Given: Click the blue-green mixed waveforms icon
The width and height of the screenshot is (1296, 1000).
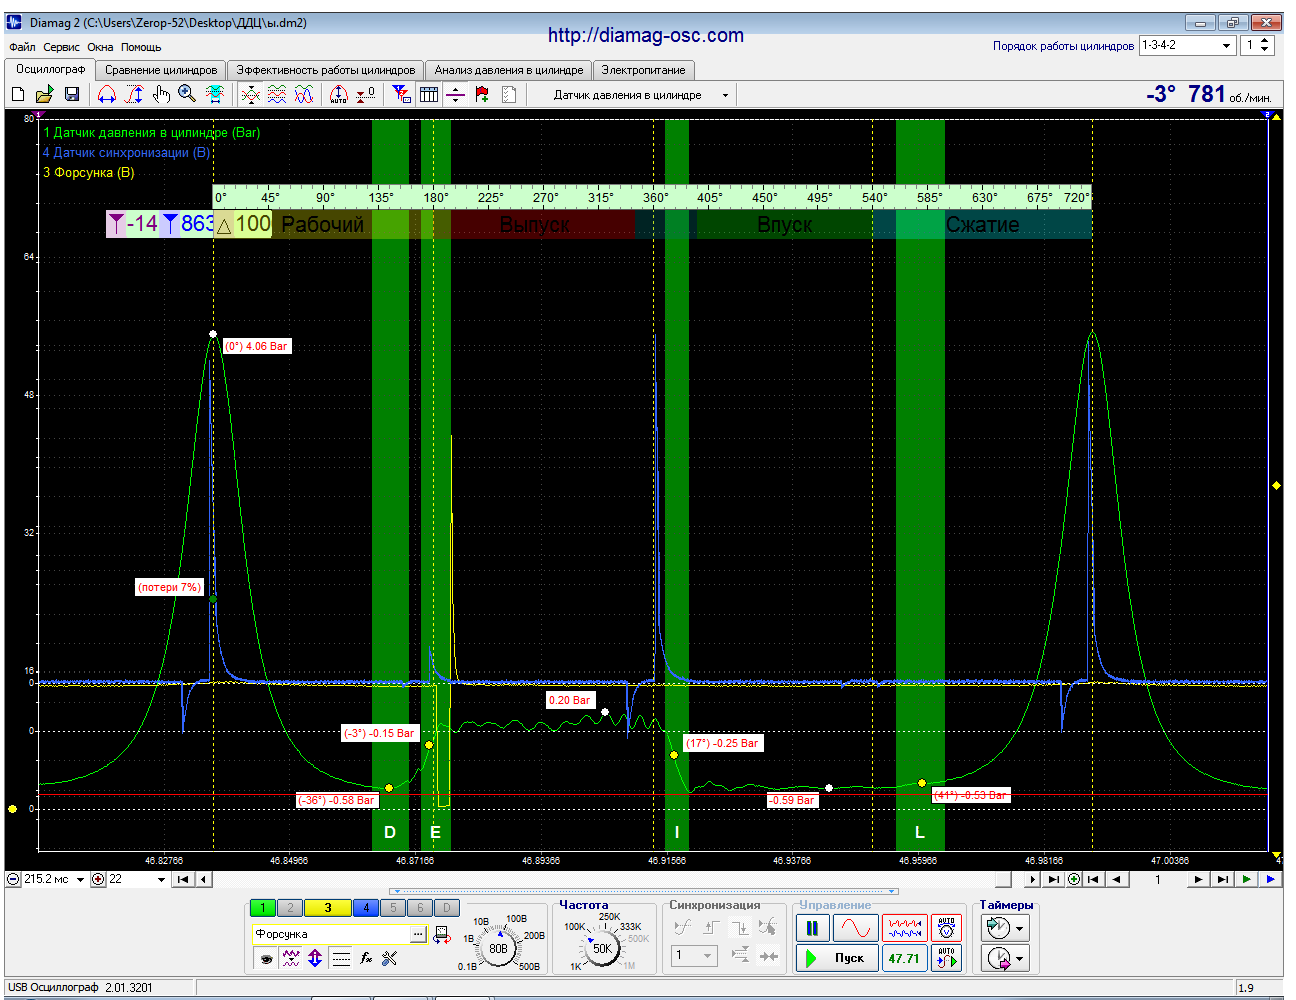Looking at the screenshot, I should [304, 94].
